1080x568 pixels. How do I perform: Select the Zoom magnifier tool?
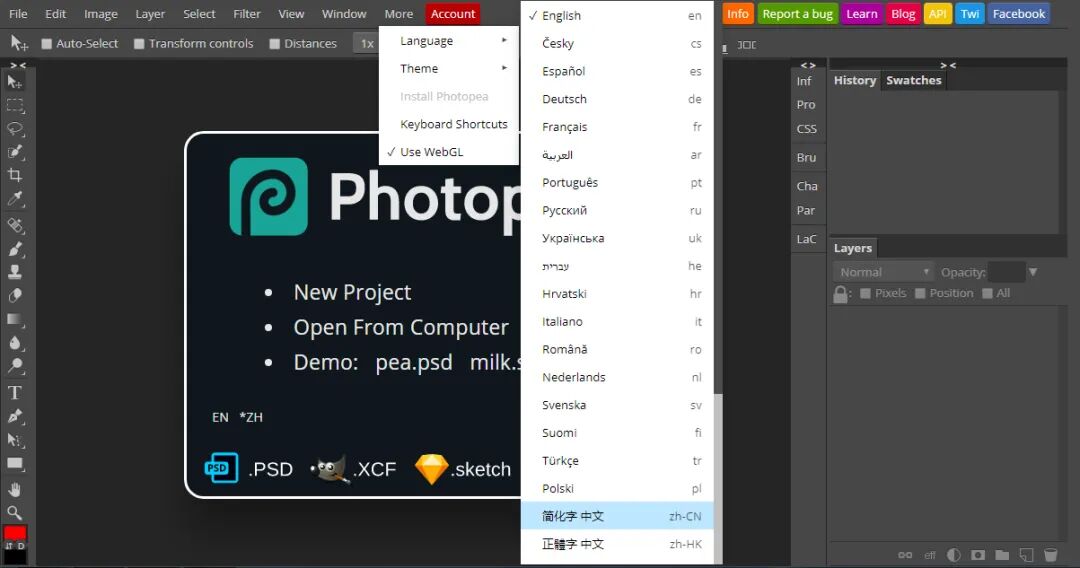coord(14,512)
